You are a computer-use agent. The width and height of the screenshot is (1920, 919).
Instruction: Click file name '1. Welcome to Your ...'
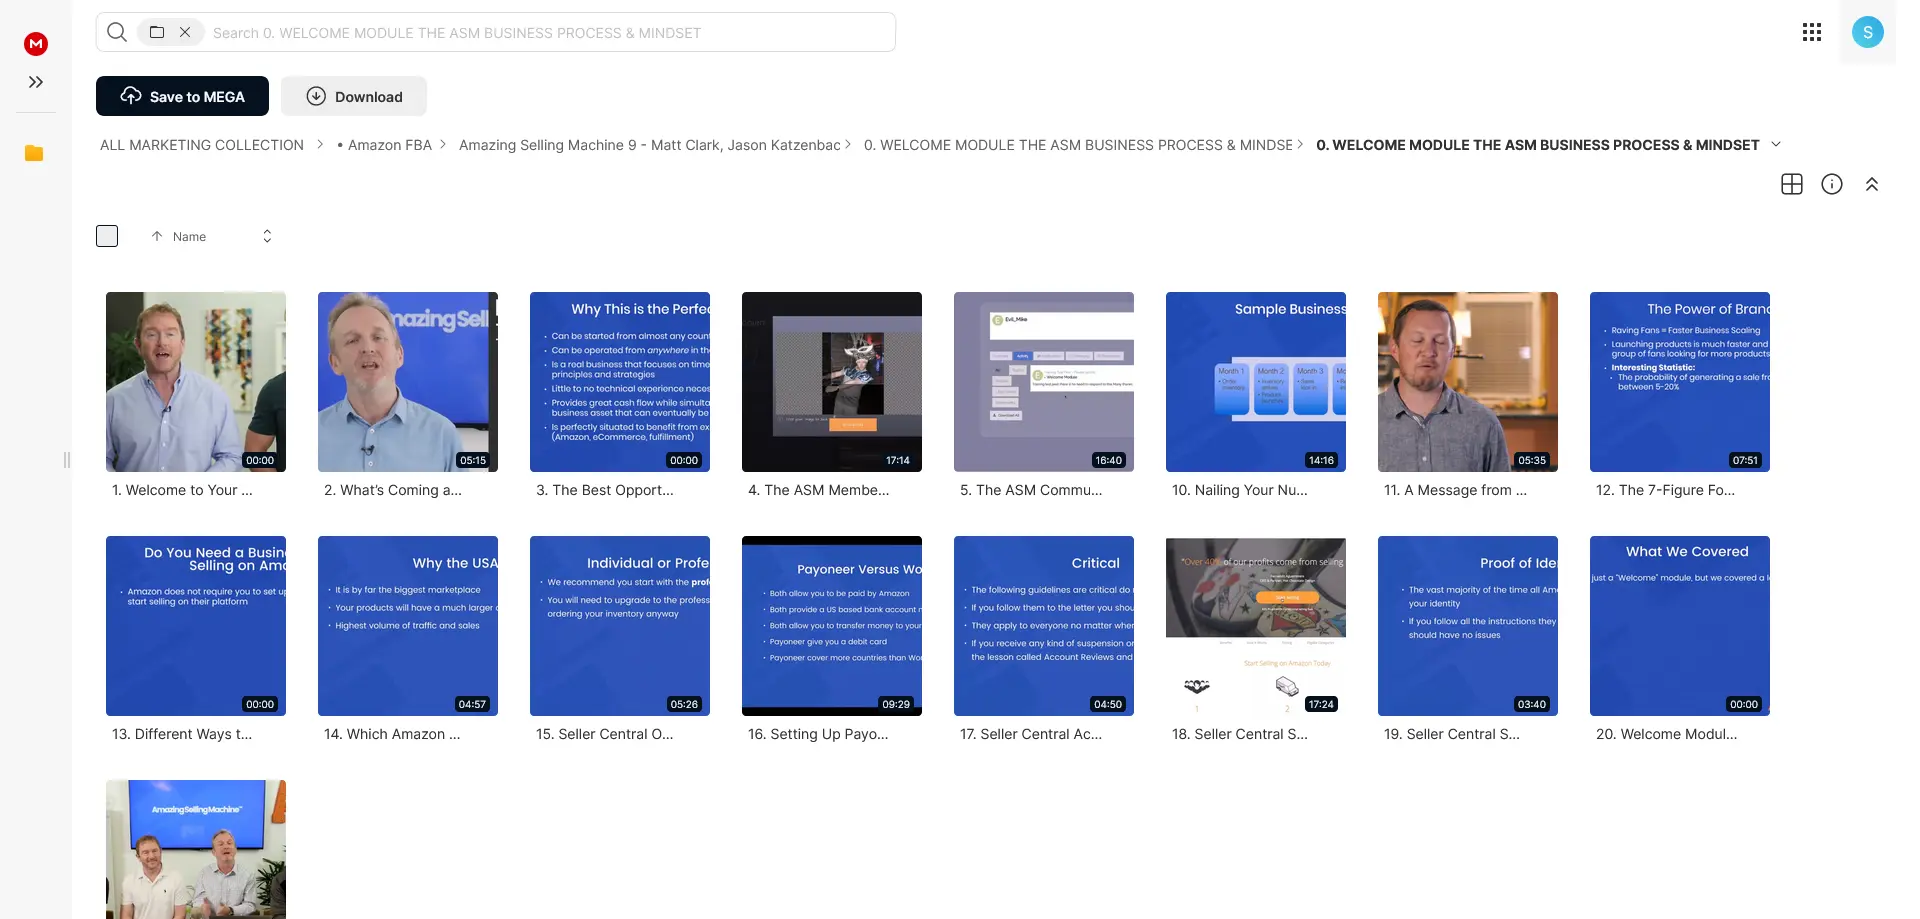point(182,490)
